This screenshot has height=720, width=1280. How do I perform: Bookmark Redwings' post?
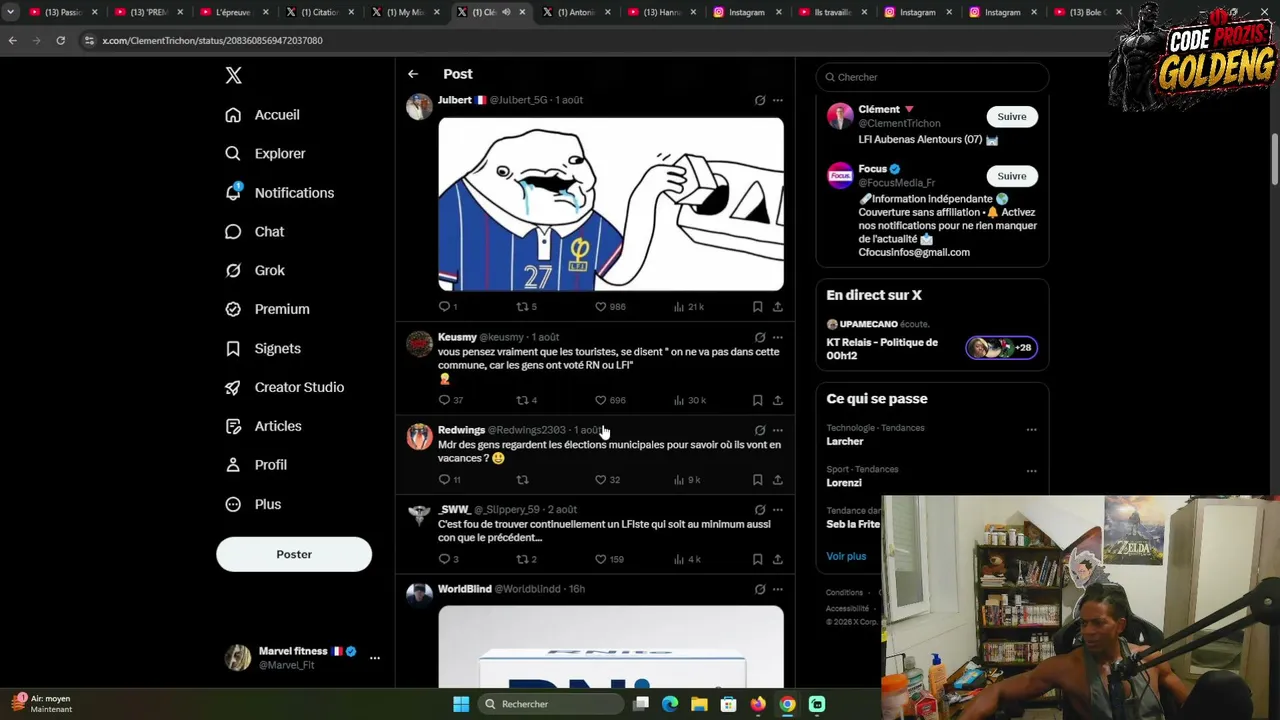coord(757,480)
